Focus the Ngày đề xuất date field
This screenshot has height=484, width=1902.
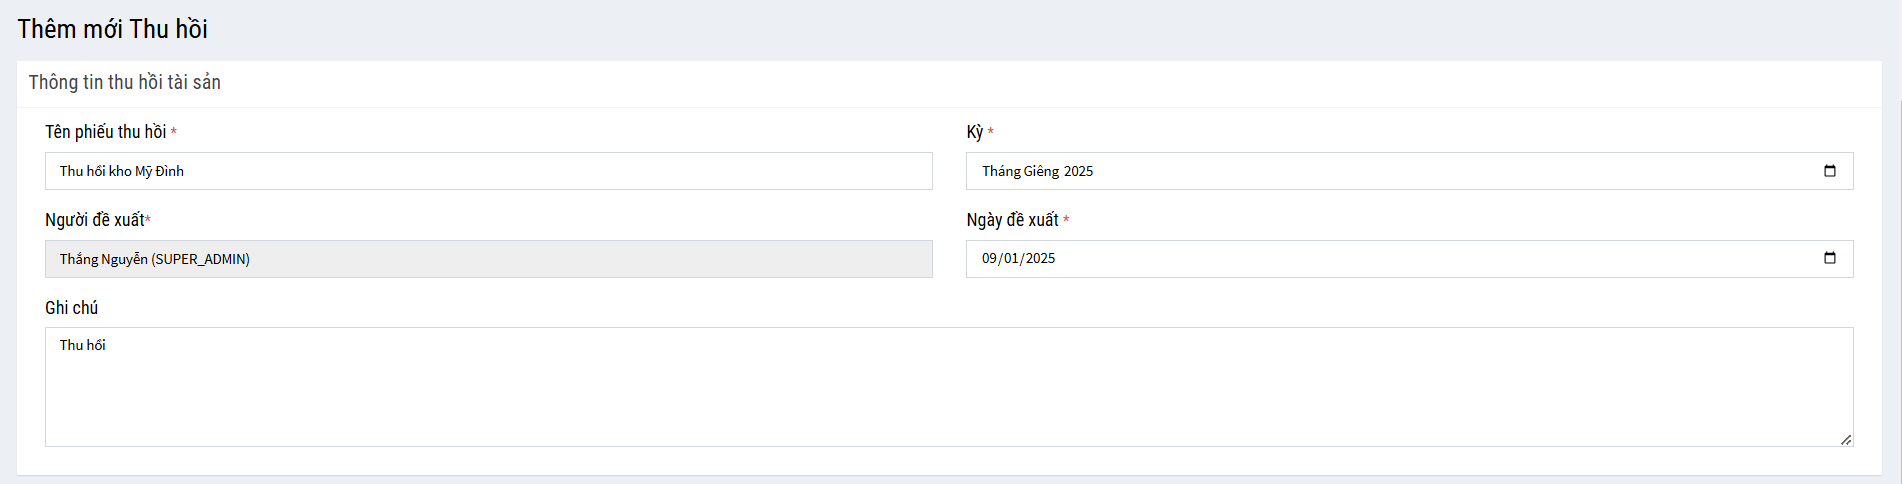(1400, 259)
